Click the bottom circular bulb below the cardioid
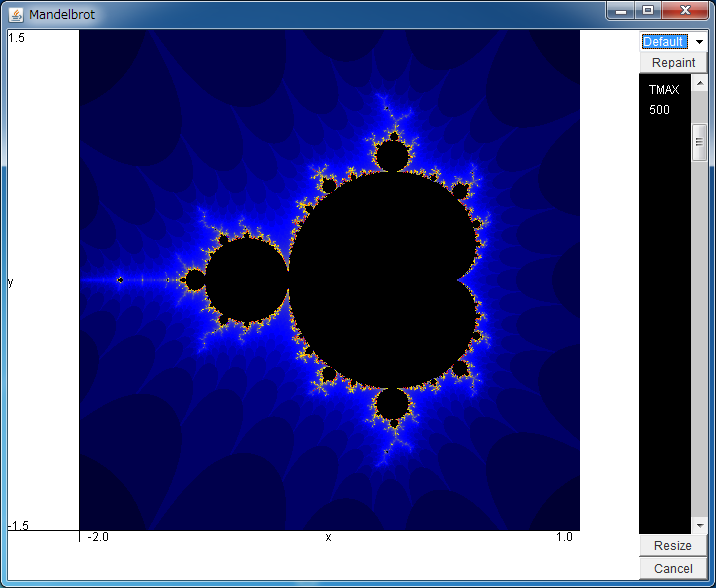The width and height of the screenshot is (716, 588). click(393, 404)
